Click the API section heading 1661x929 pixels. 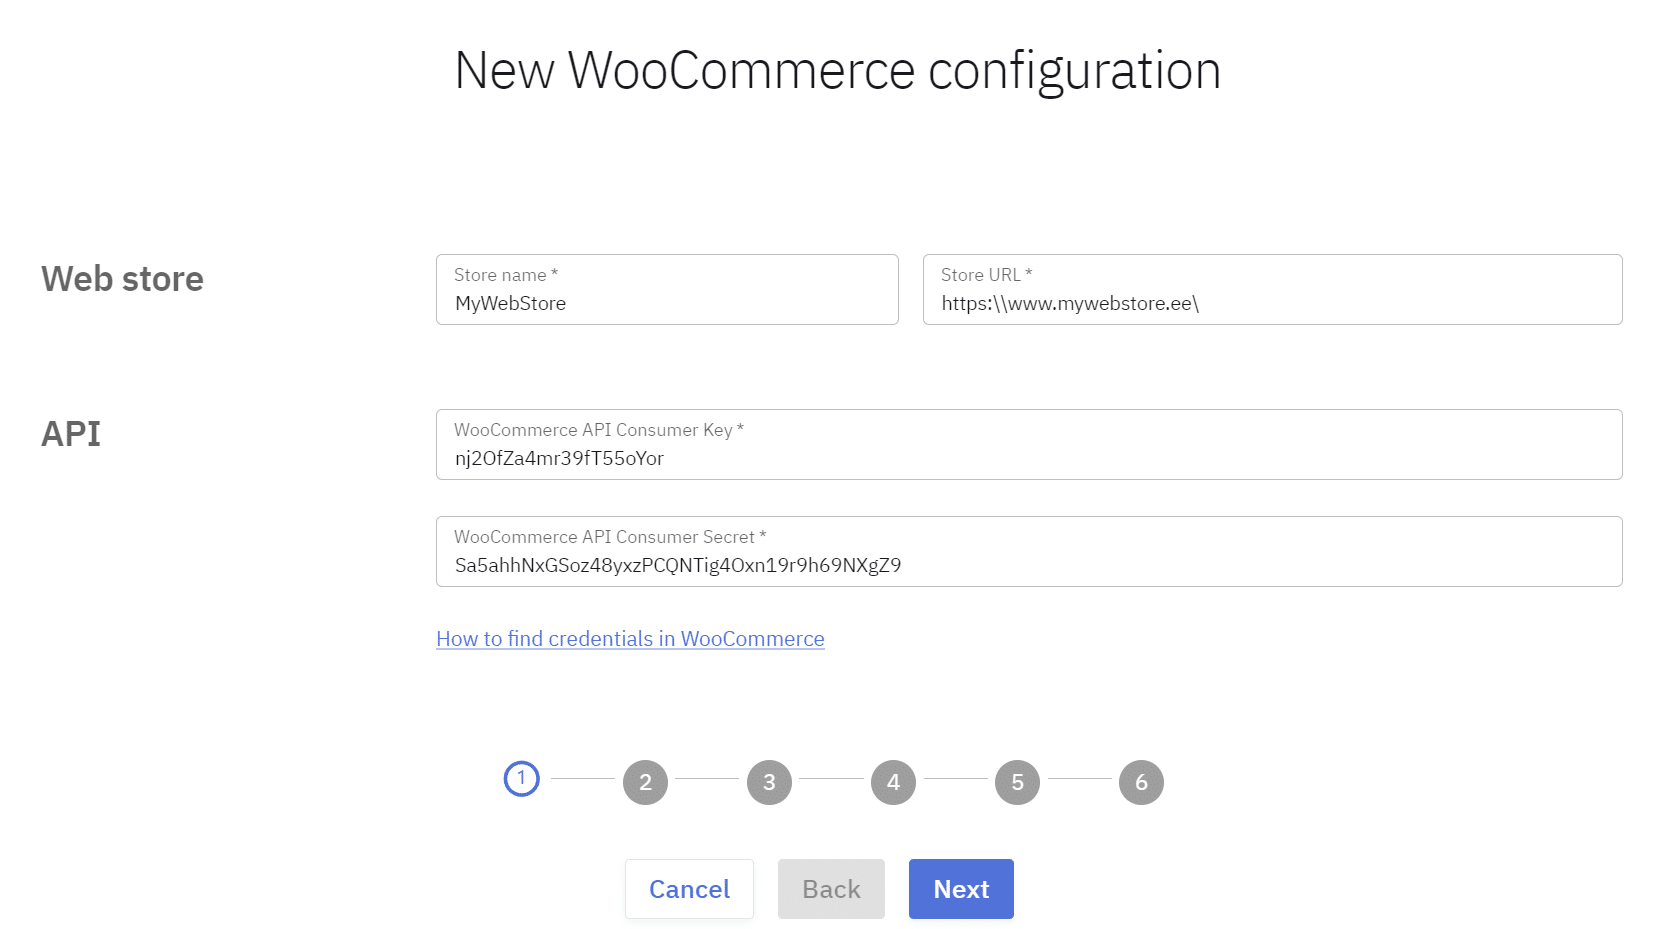click(x=71, y=434)
